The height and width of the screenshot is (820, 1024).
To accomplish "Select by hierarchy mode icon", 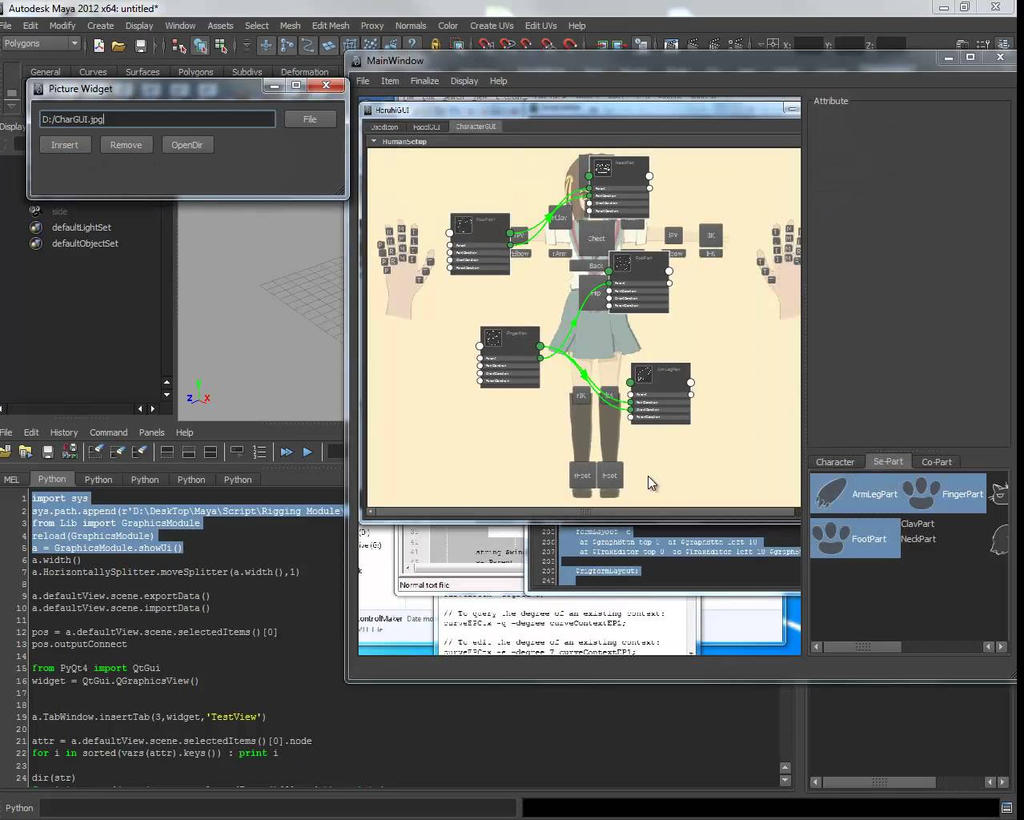I will point(179,45).
